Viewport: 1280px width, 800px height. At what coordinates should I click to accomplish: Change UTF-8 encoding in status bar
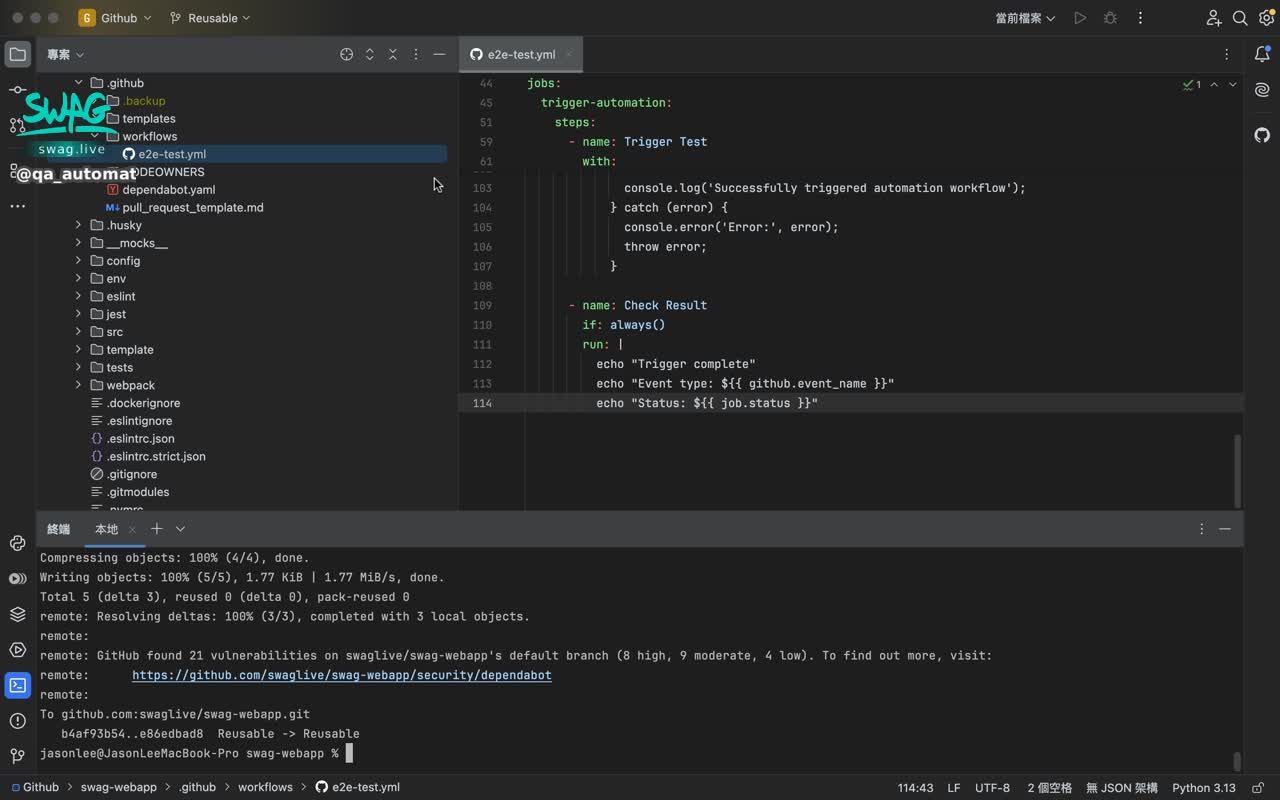click(992, 788)
